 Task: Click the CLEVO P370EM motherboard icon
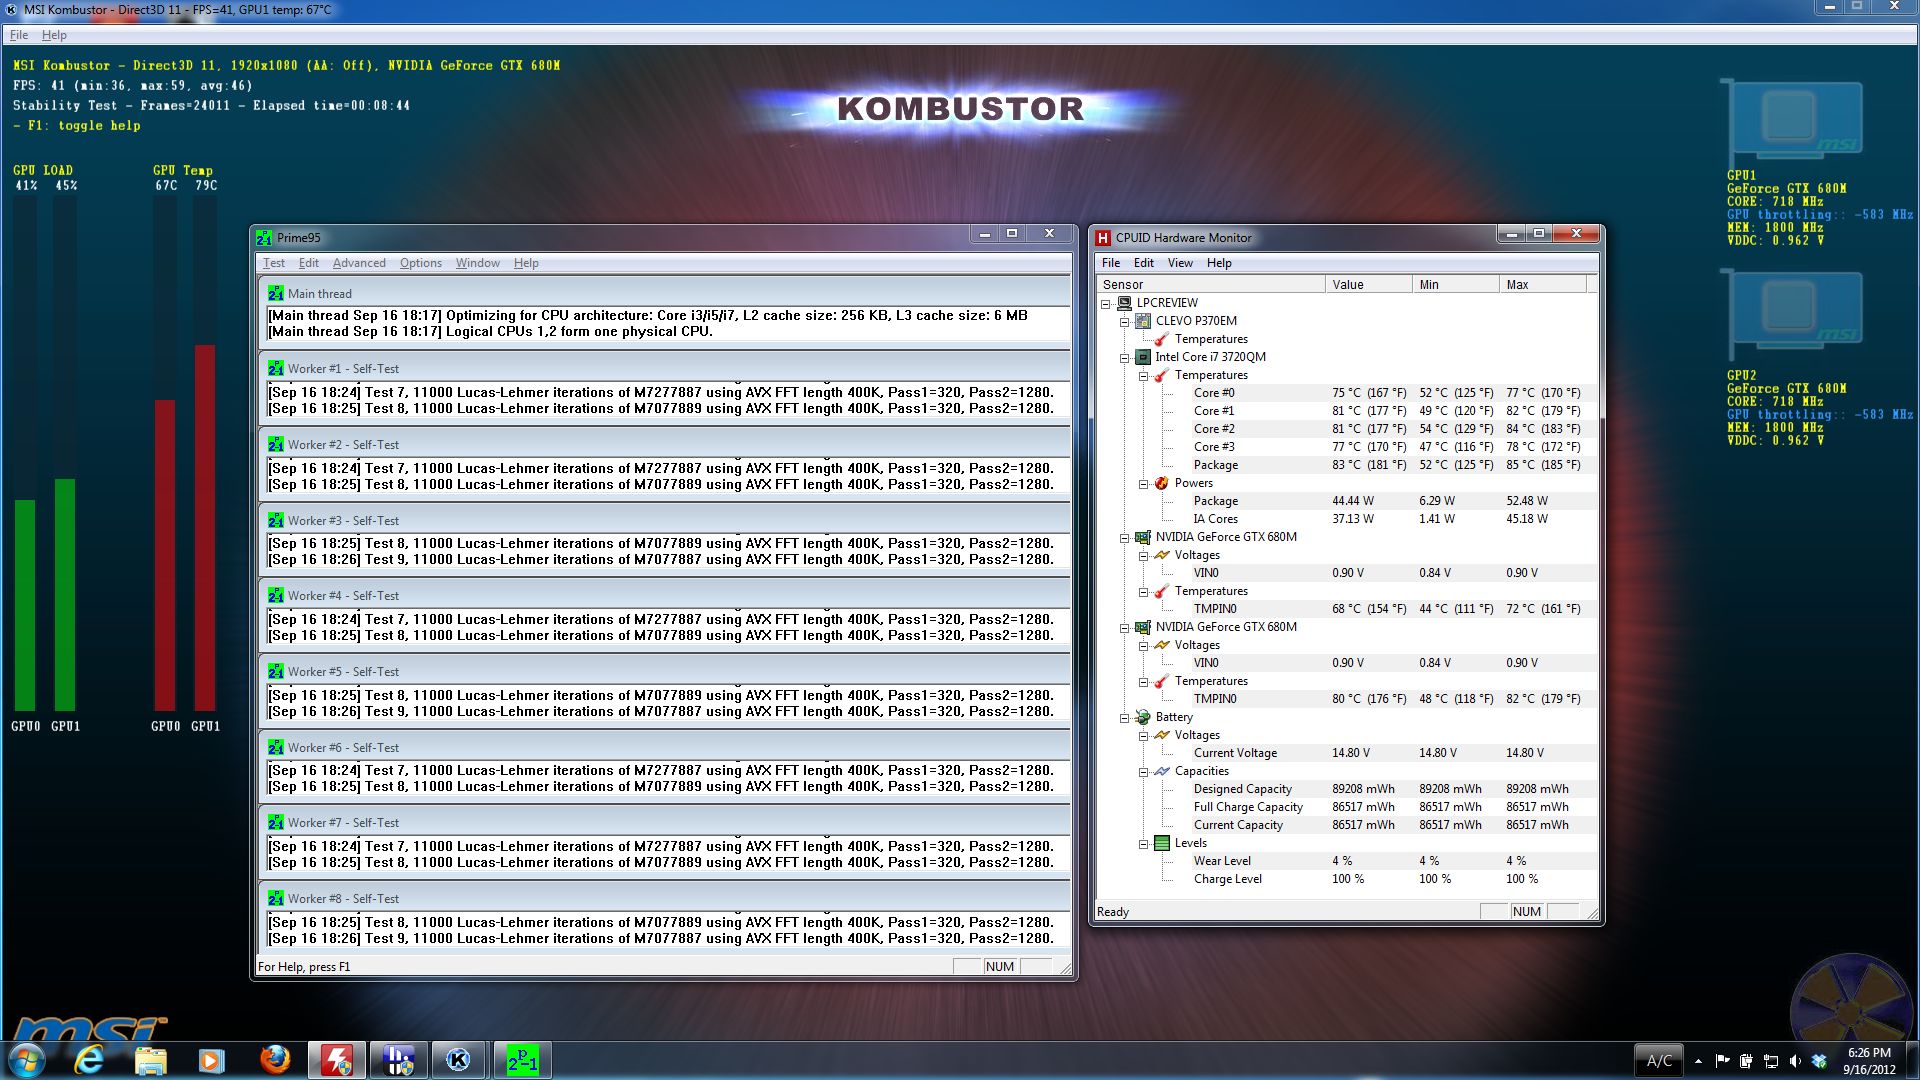point(1143,321)
